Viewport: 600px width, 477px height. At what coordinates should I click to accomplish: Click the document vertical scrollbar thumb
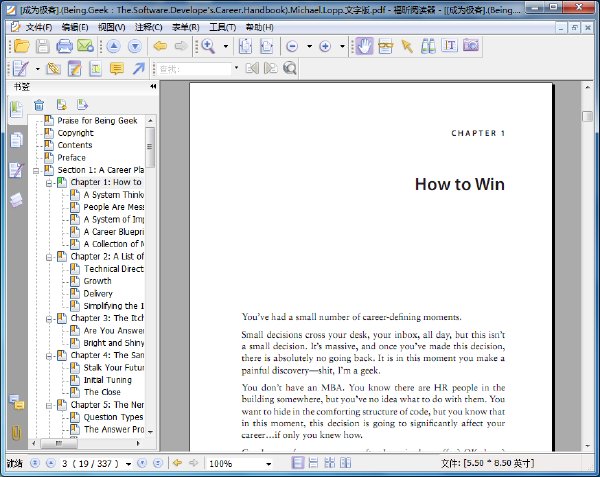[587, 116]
